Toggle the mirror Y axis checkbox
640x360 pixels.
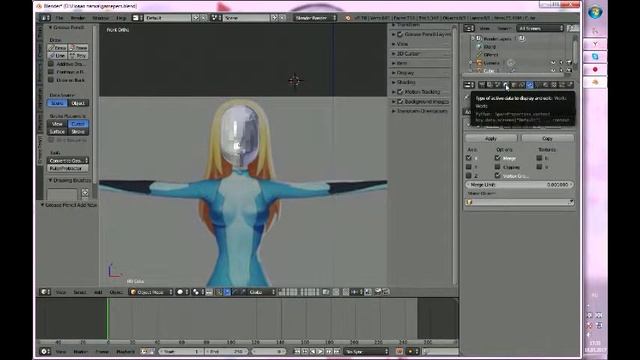469,167
